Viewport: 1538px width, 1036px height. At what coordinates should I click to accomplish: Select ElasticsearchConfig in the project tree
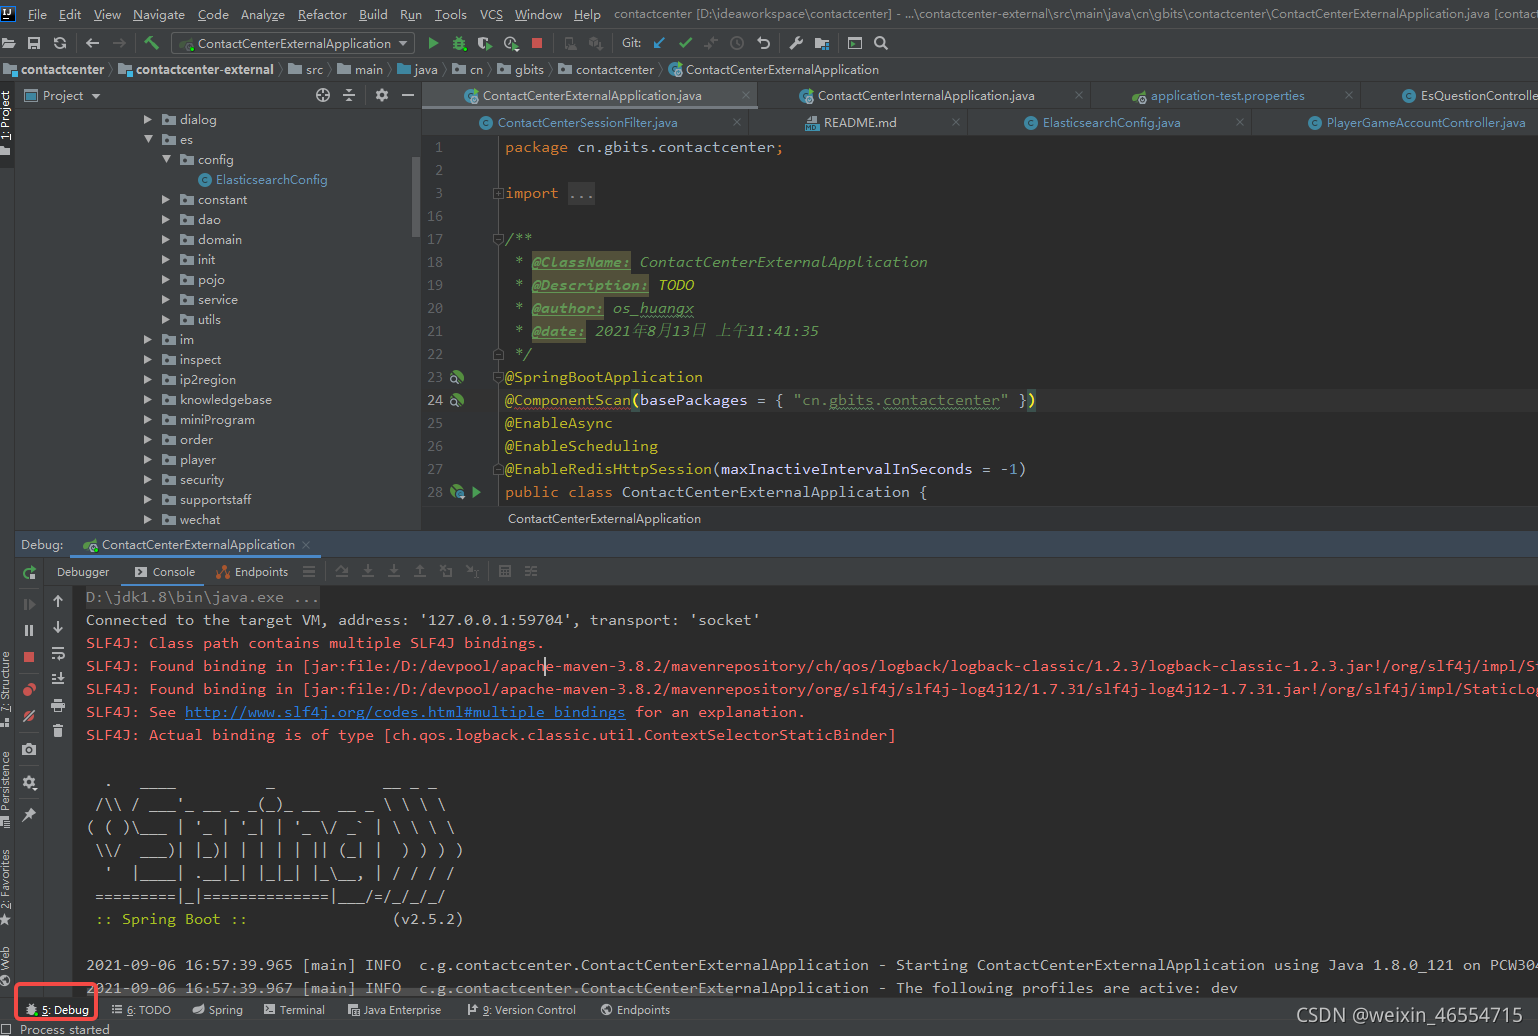point(271,180)
